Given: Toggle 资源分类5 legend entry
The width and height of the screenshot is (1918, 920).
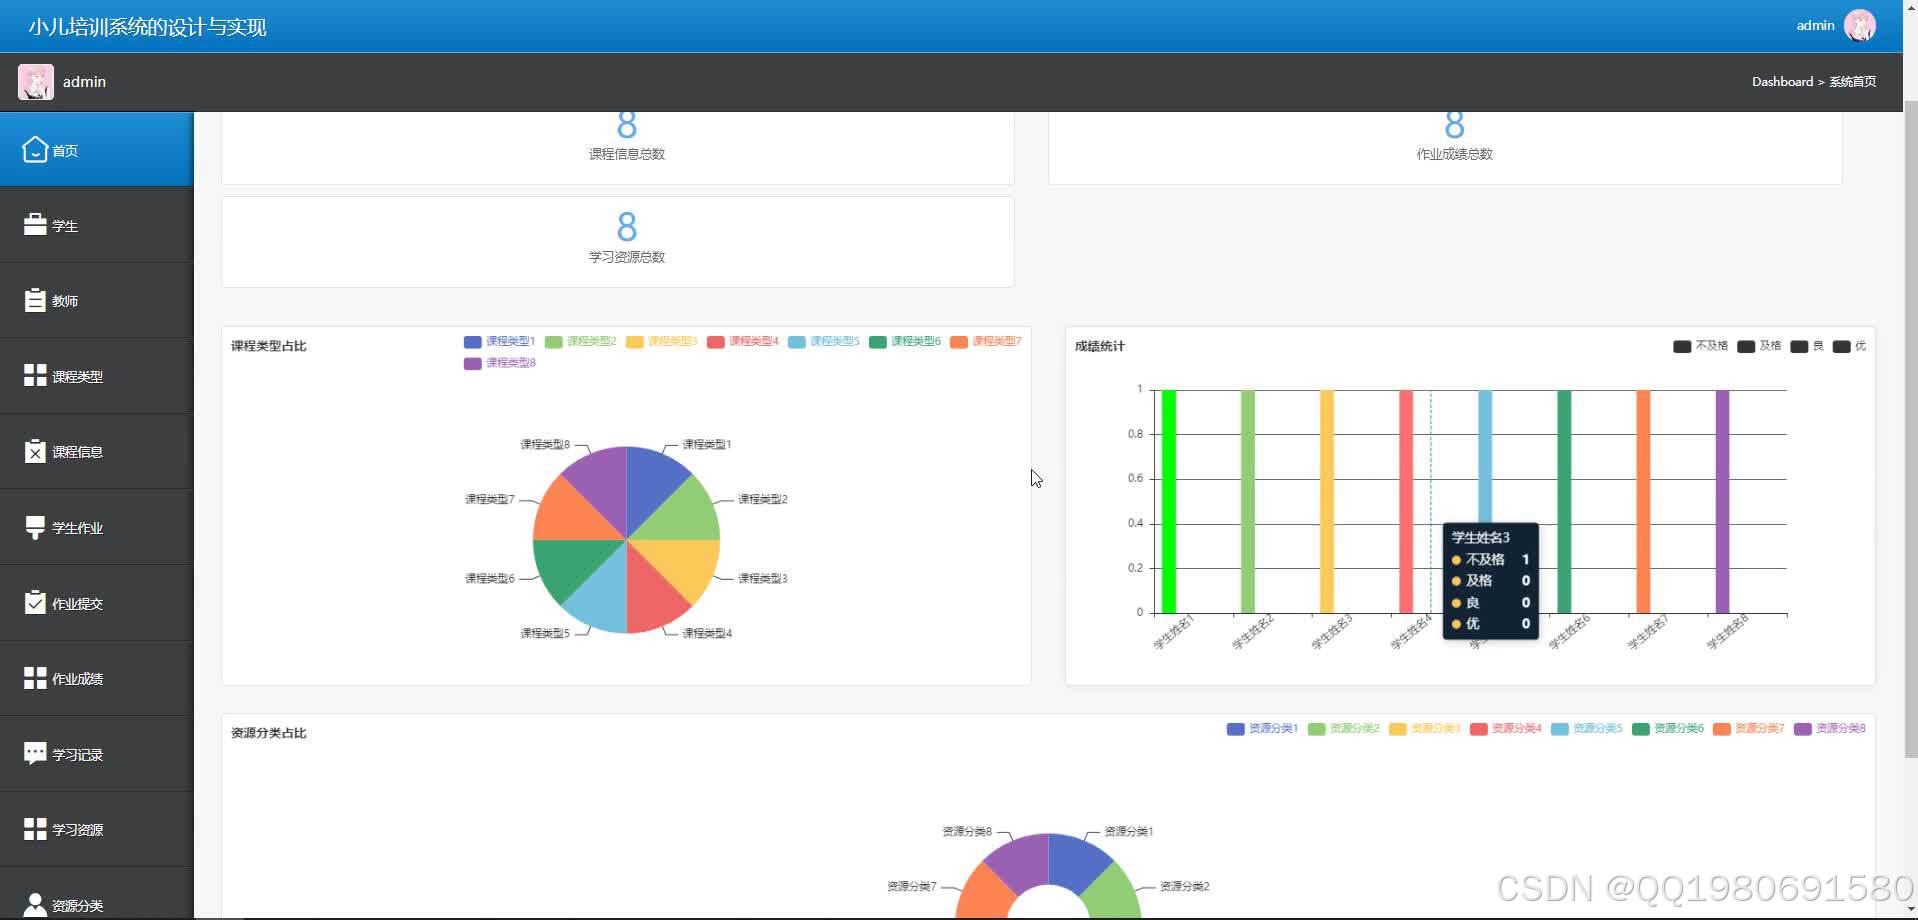Looking at the screenshot, I should pyautogui.click(x=1586, y=728).
